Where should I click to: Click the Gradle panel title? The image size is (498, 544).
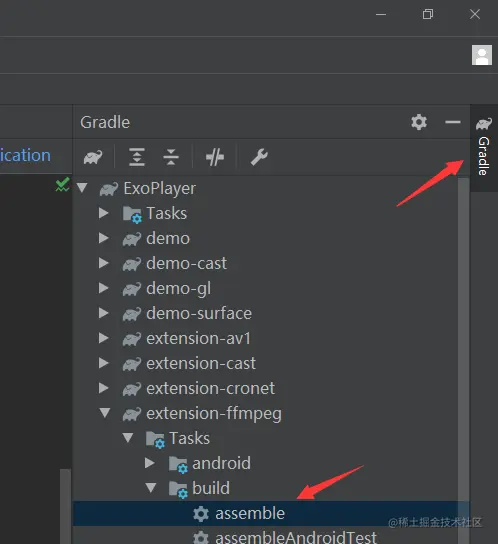point(105,122)
